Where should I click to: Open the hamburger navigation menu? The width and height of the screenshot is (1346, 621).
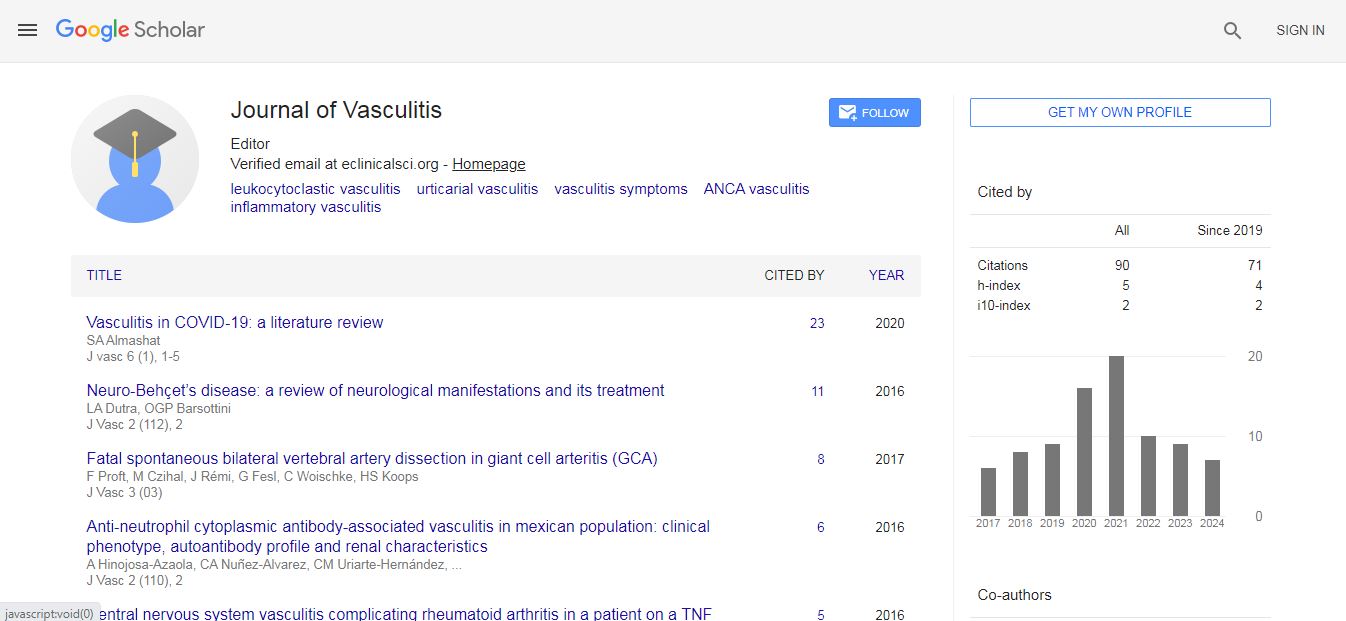[28, 30]
